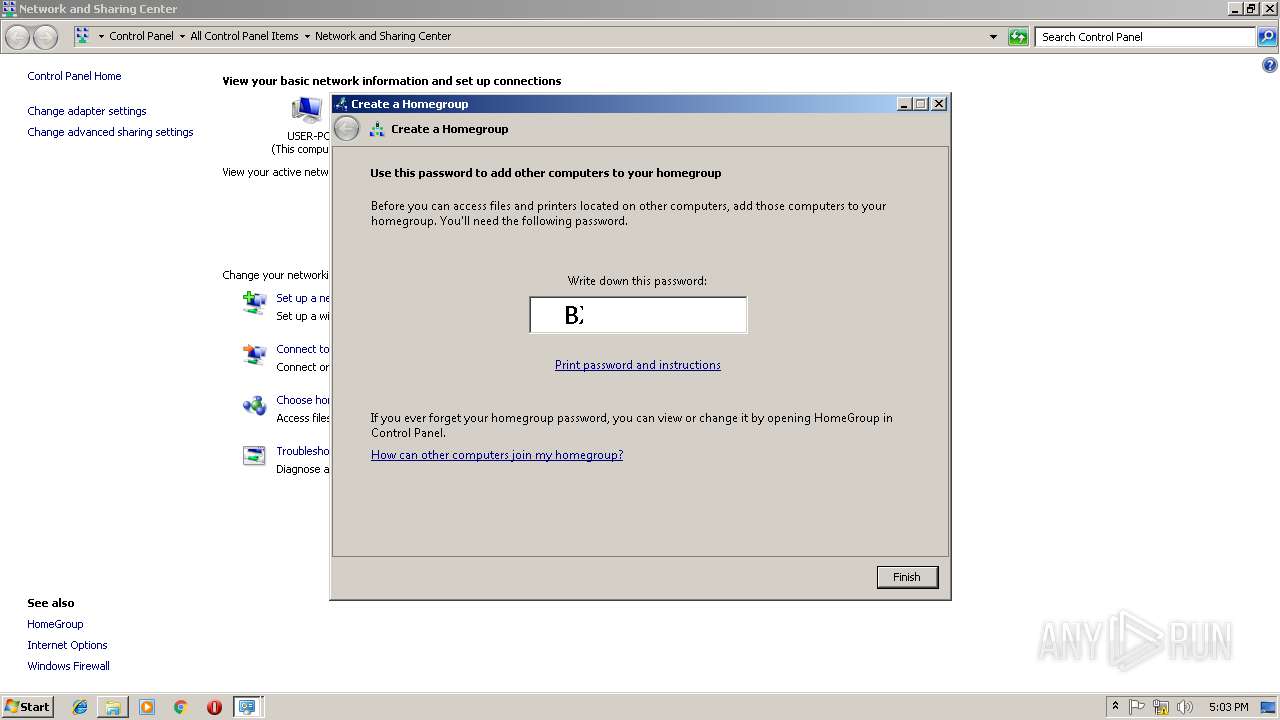
Task: Open the HomeGroup link under See also
Action: point(55,624)
